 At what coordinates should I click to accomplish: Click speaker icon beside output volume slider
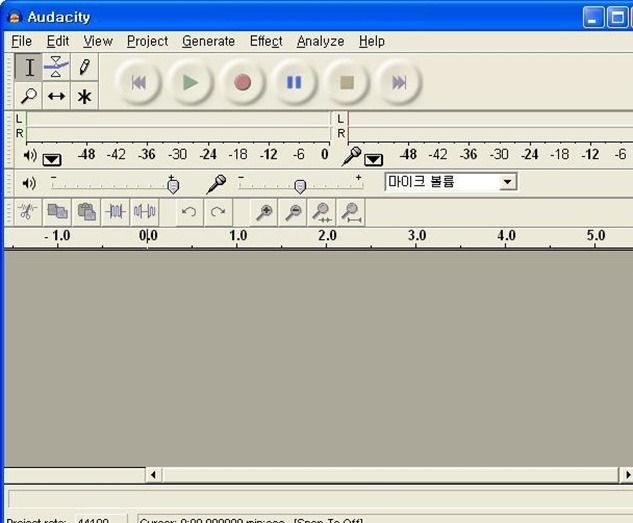click(x=29, y=184)
